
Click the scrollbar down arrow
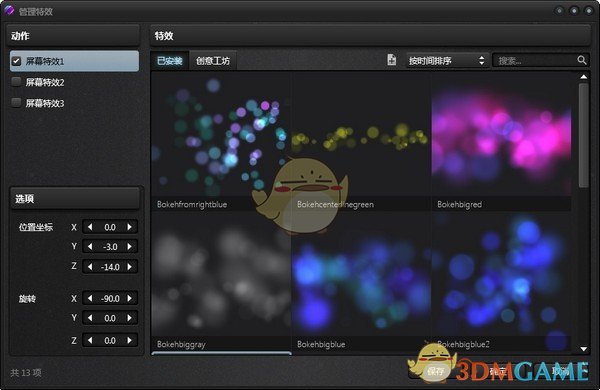pyautogui.click(x=584, y=349)
